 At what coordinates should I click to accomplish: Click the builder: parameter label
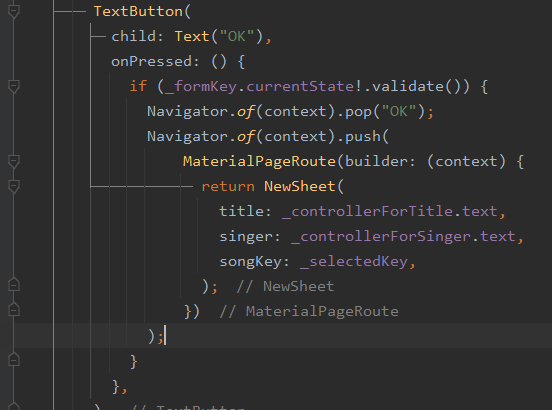(381, 162)
